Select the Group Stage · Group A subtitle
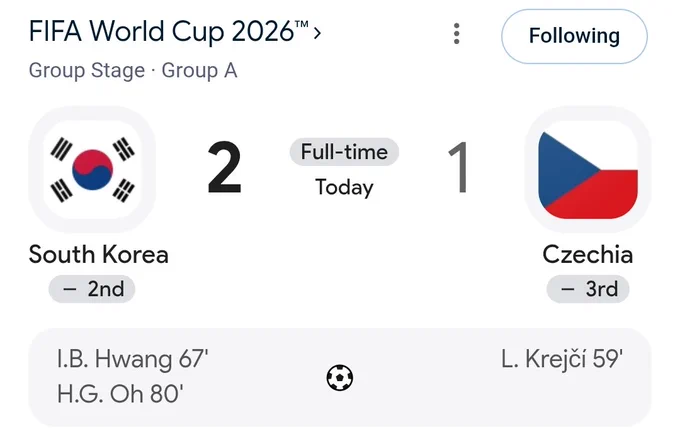680x439 pixels. click(133, 70)
